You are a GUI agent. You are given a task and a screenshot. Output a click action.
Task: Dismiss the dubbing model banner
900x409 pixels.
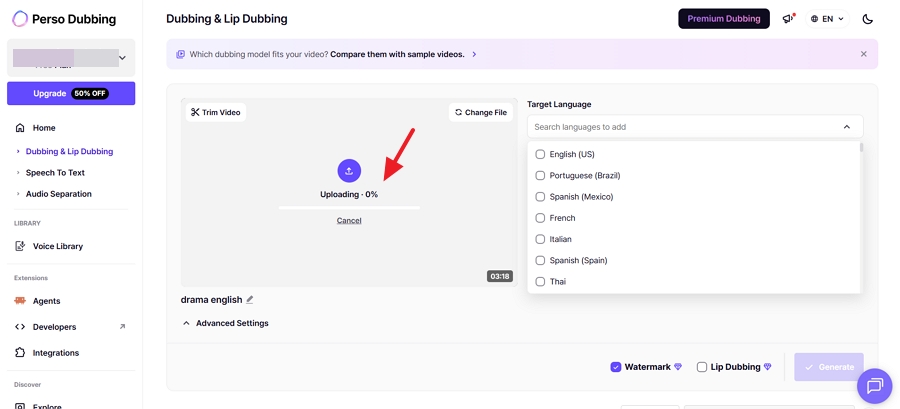coord(863,54)
